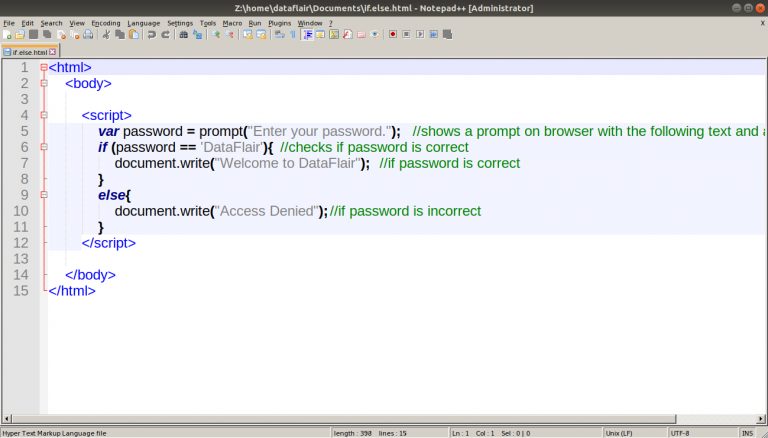768x438 pixels.
Task: Open the Encoding menu
Action: tap(106, 23)
